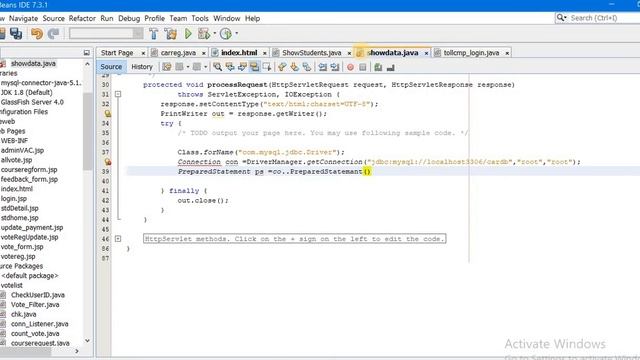
Task: Click the Stop Macro Recording icon
Action: (x=362, y=67)
